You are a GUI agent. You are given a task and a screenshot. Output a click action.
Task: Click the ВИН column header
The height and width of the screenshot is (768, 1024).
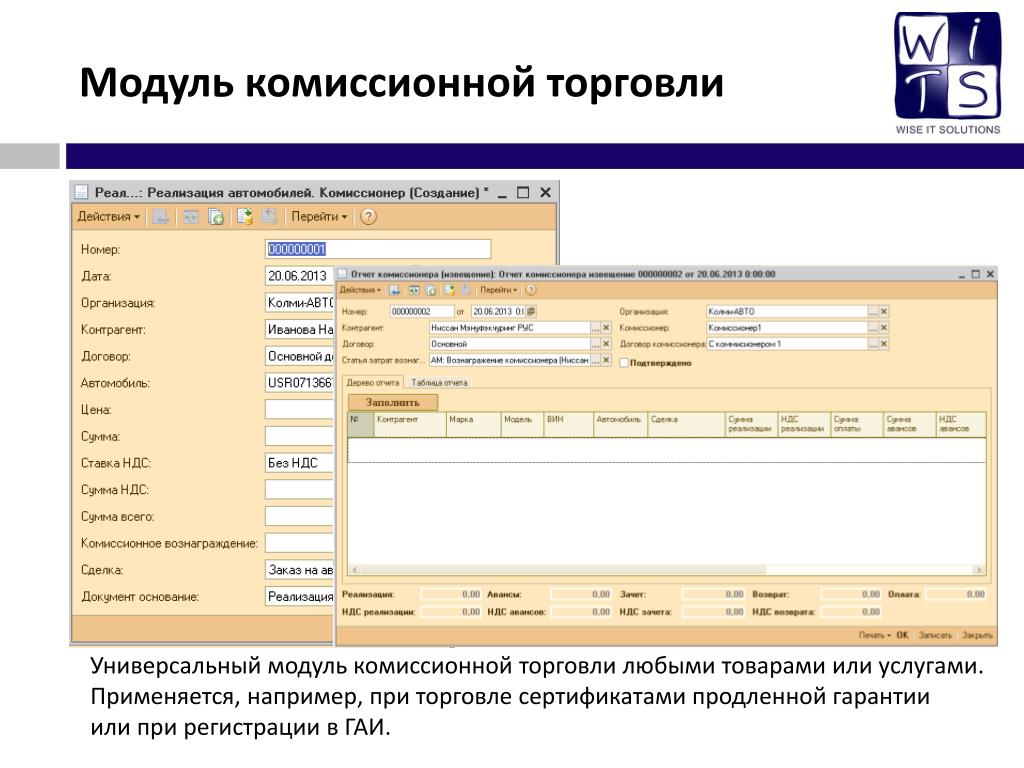(569, 424)
